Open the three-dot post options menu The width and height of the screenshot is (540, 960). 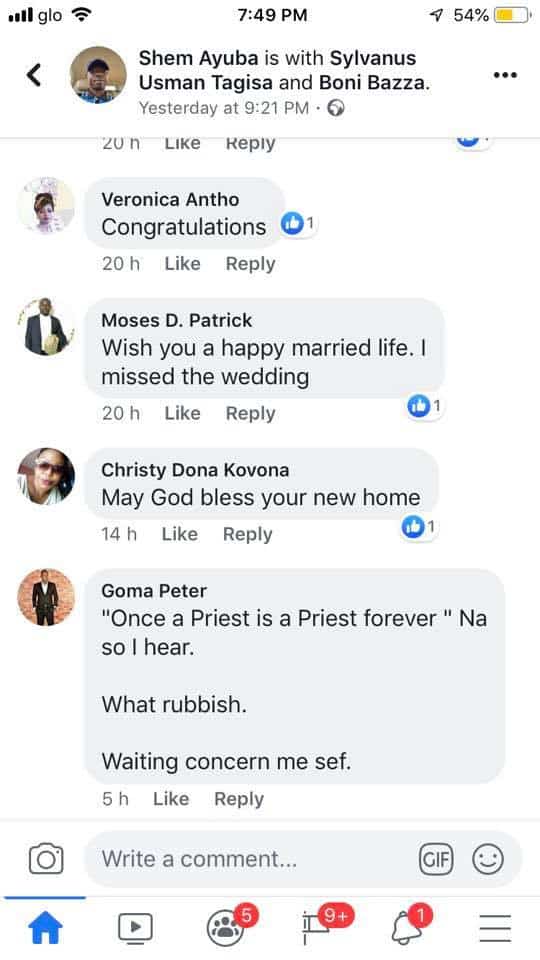click(x=505, y=75)
